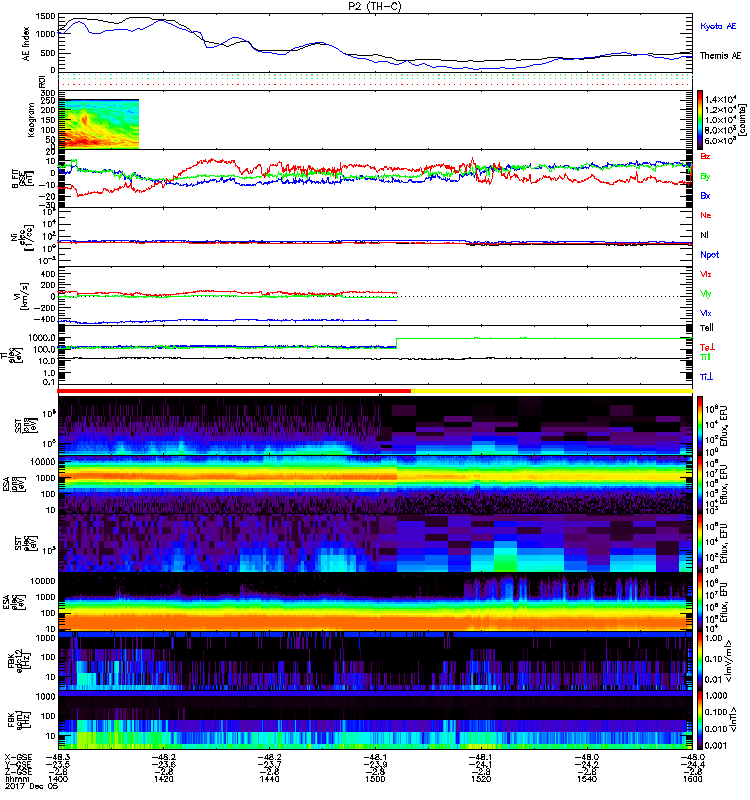Click the 1540 time tick label
The width and height of the screenshot is (750, 800).
tap(587, 779)
